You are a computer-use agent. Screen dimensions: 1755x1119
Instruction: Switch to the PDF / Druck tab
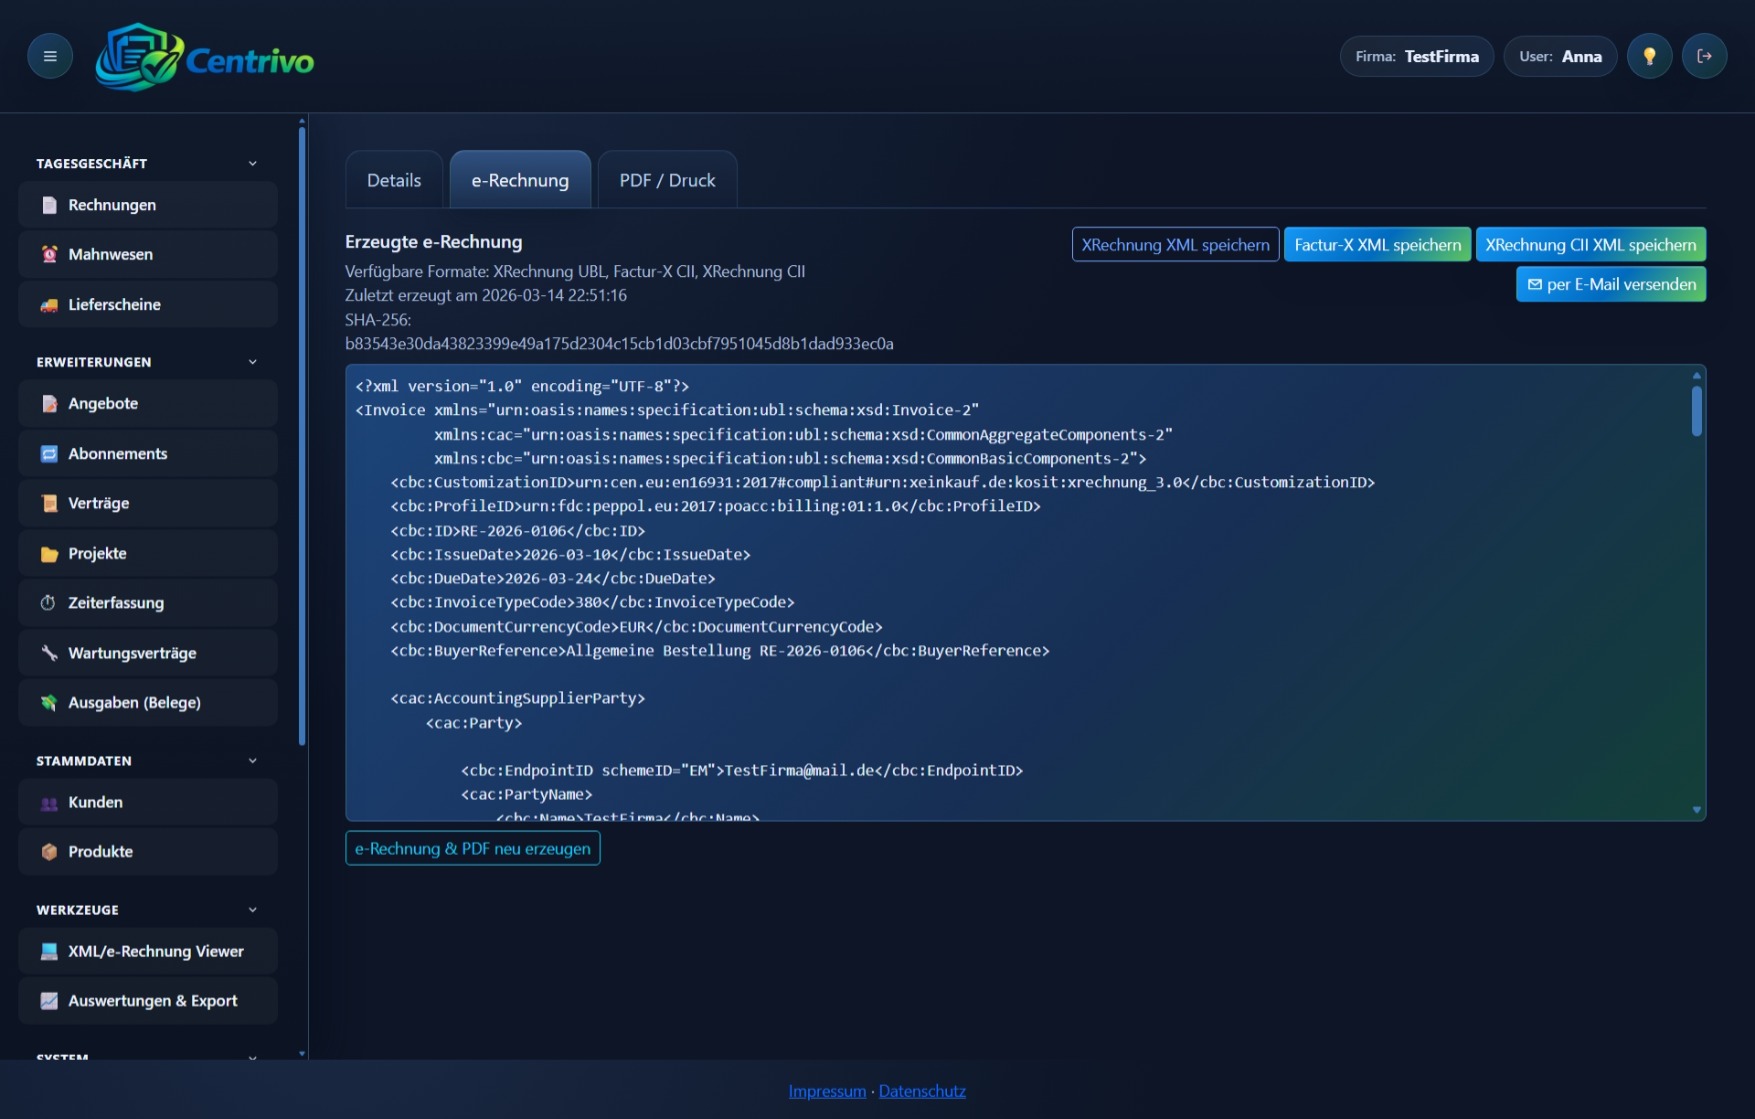point(667,180)
